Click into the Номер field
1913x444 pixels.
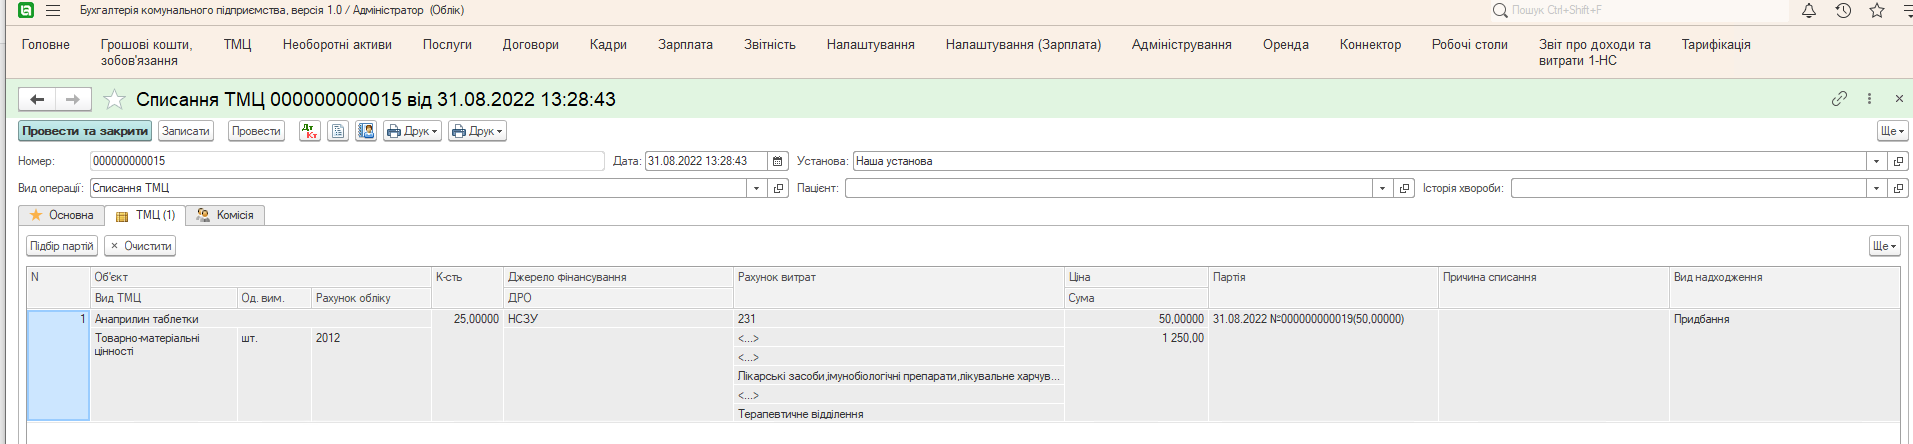click(347, 161)
